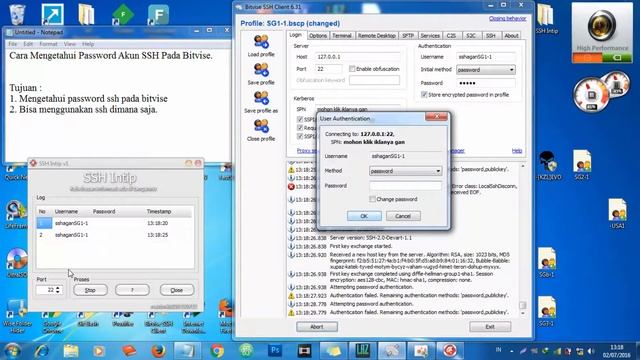Open the blue F desktop shortcut
The height and width of the screenshot is (360, 640).
(x=158, y=15)
